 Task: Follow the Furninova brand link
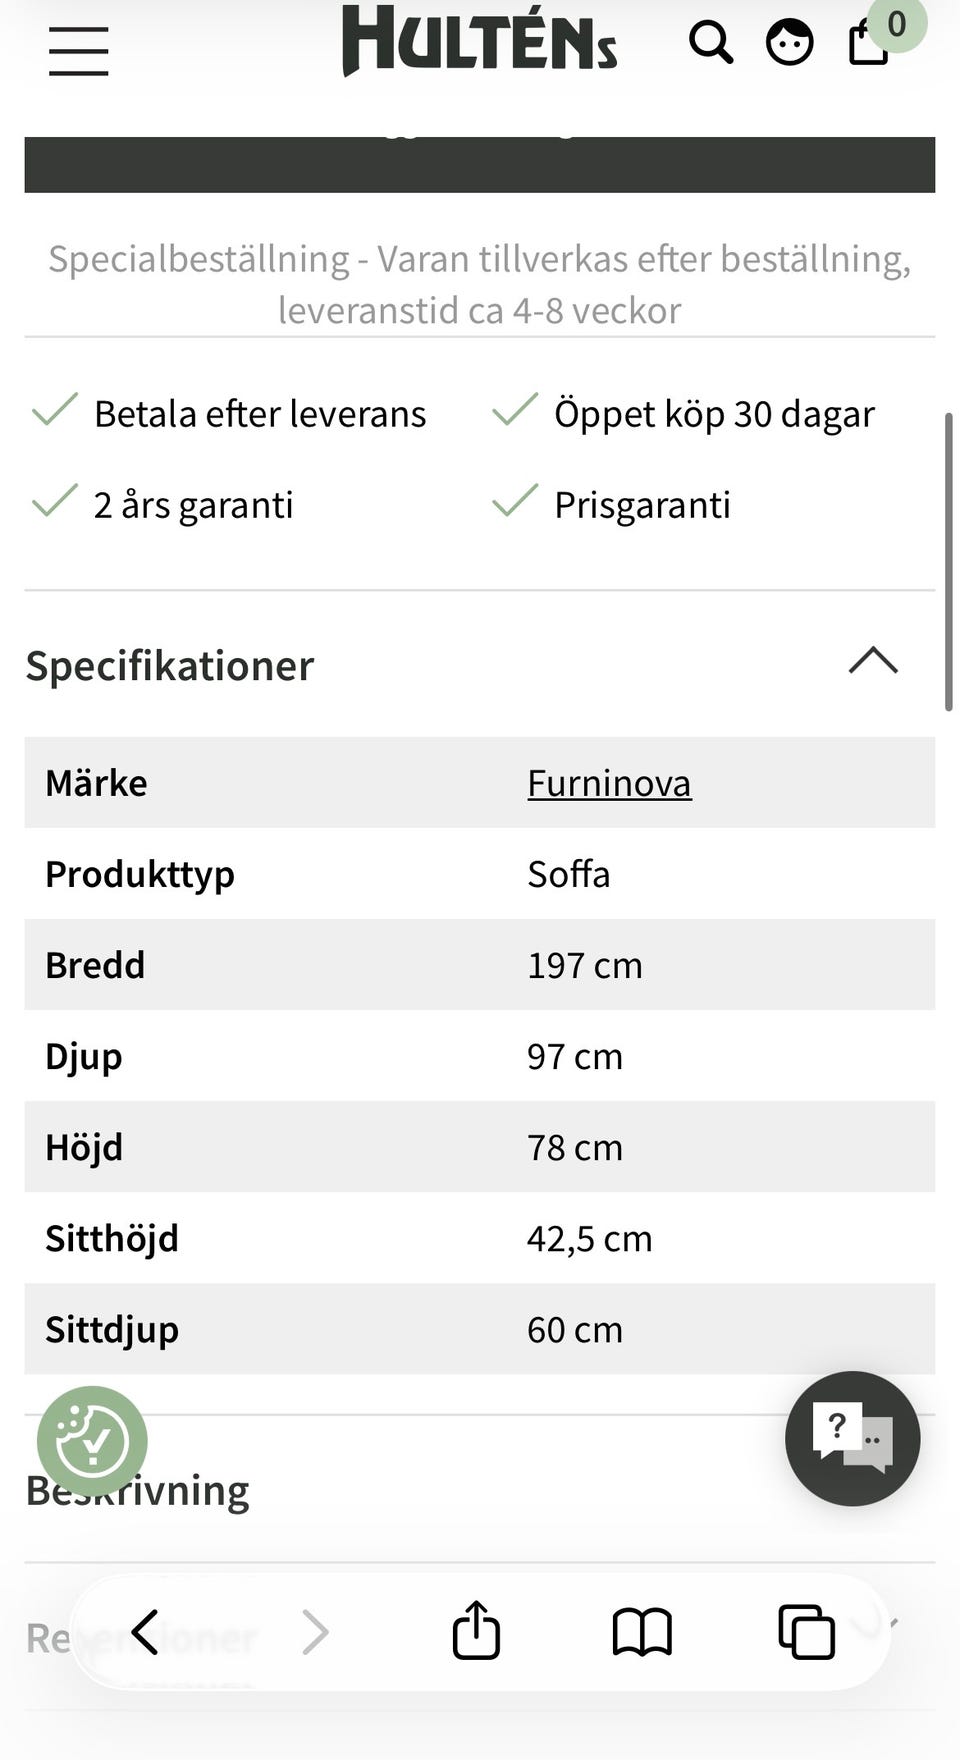(609, 783)
